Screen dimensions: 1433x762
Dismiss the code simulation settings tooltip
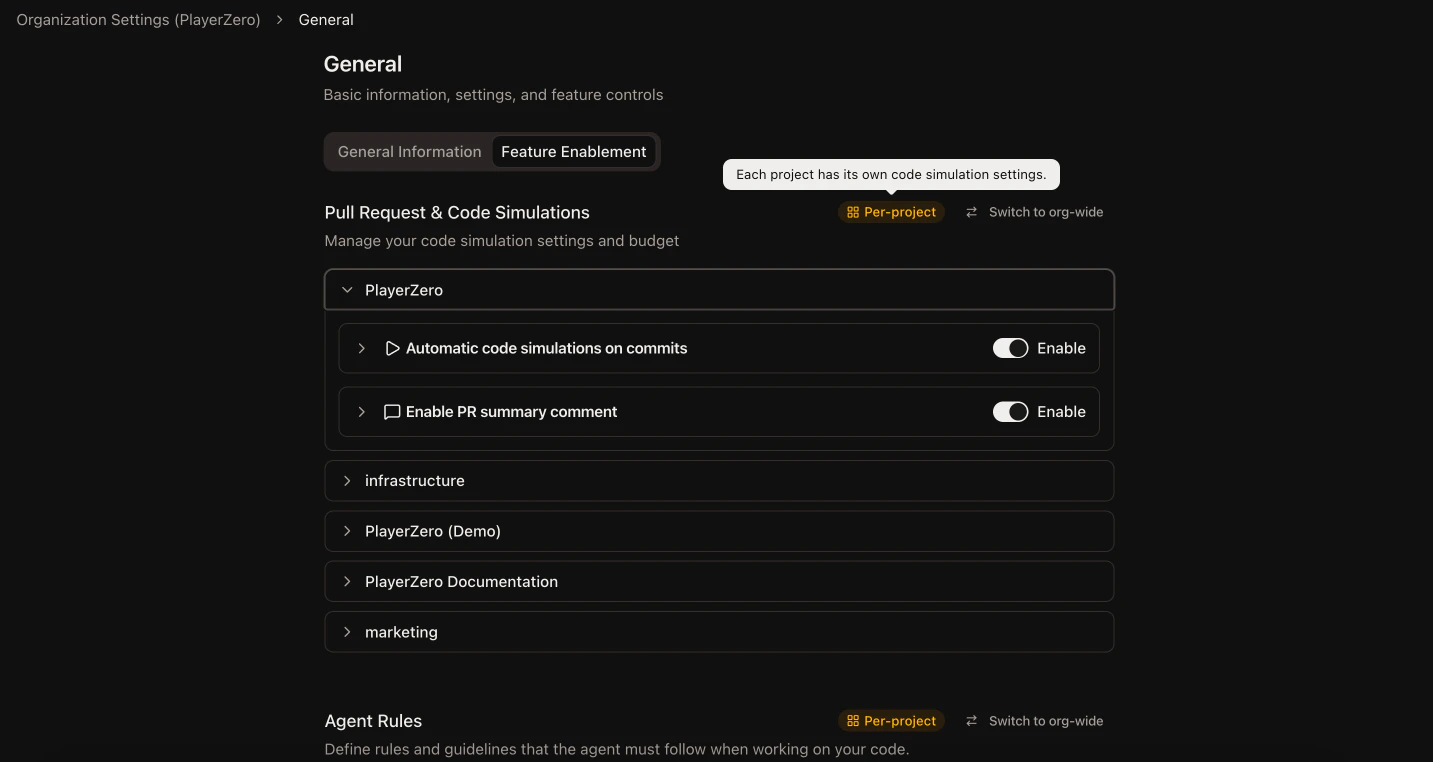click(x=890, y=174)
